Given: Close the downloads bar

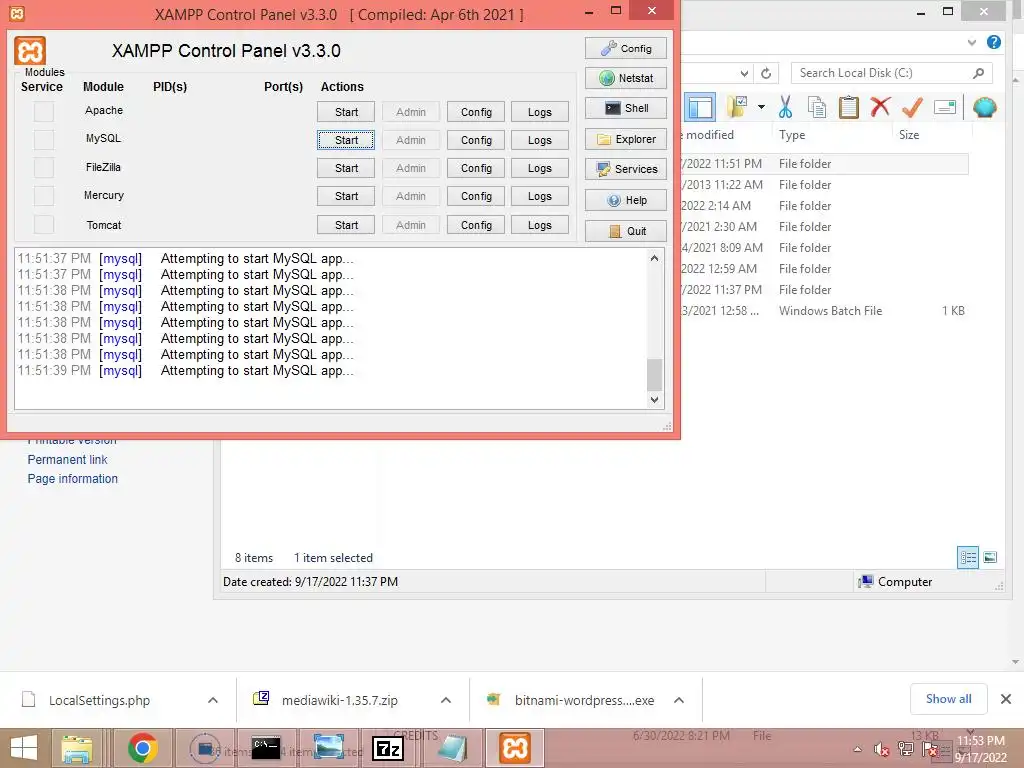Looking at the screenshot, I should pyautogui.click(x=1006, y=699).
